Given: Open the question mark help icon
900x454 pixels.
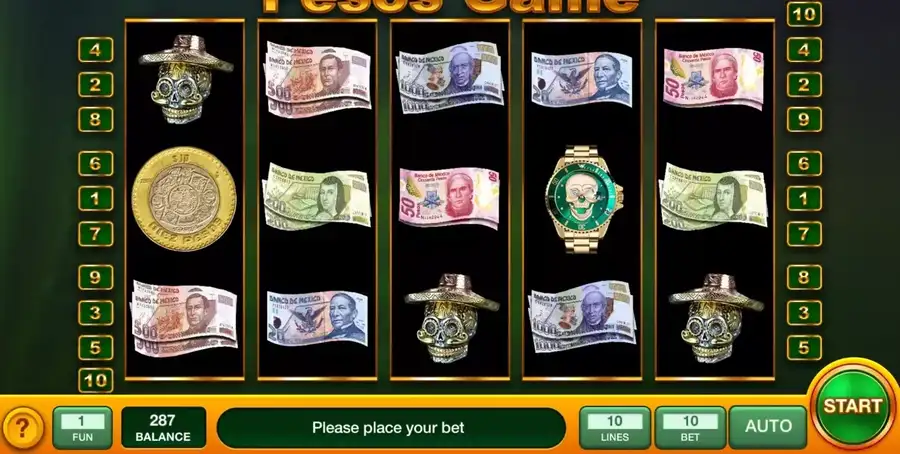Looking at the screenshot, I should [22, 428].
